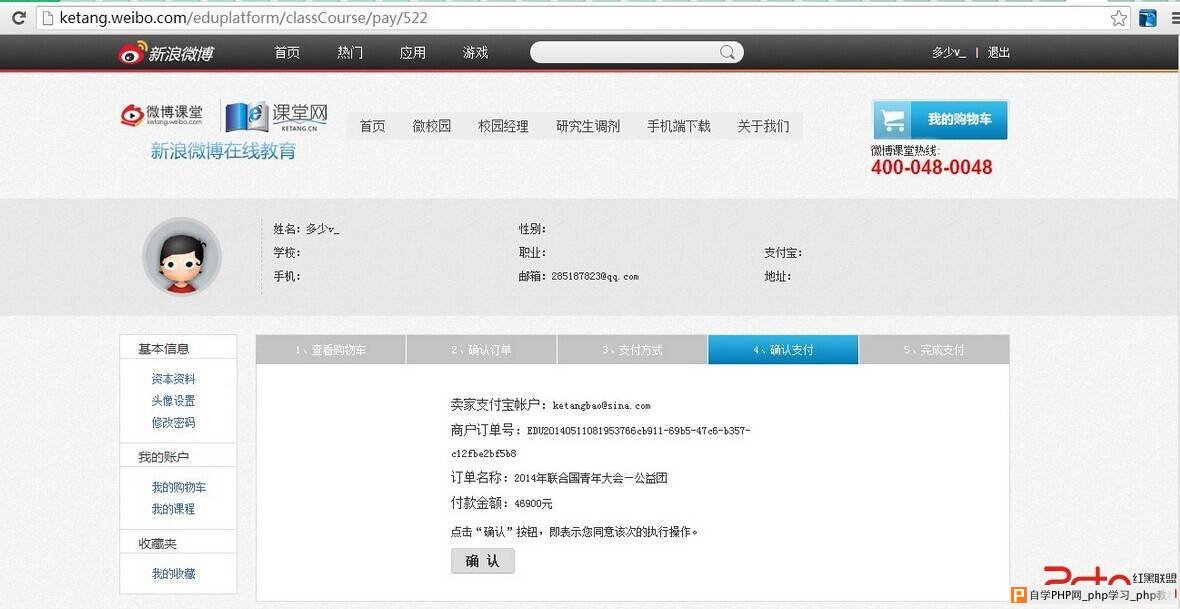
Task: Open 游戏 in the top bar
Action: [x=475, y=53]
